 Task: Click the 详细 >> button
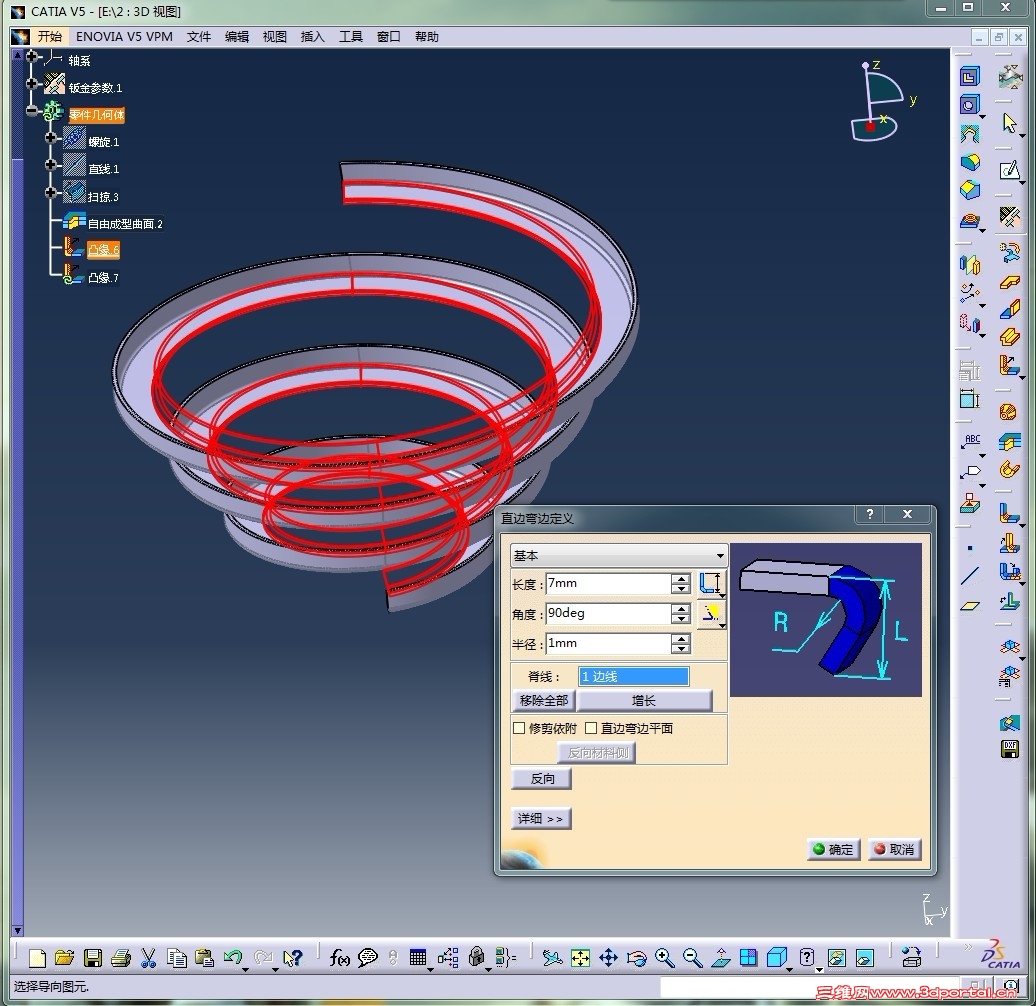tap(541, 819)
